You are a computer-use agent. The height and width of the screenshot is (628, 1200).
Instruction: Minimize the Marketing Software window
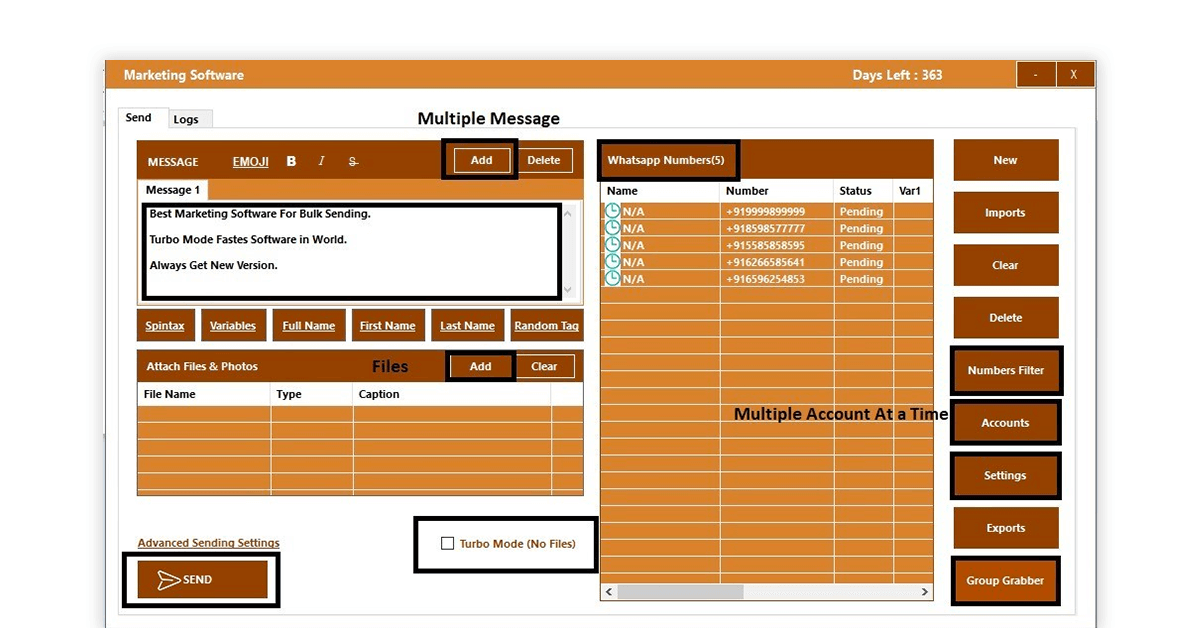(x=1036, y=75)
